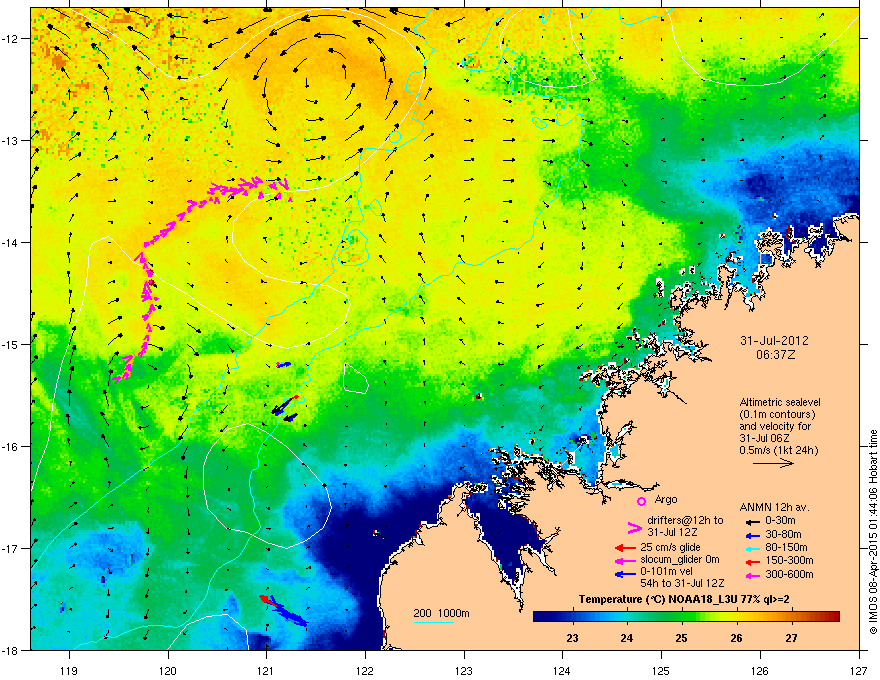Click the IMOS Hobart time credit text
880x680 pixels.
pyautogui.click(x=873, y=532)
